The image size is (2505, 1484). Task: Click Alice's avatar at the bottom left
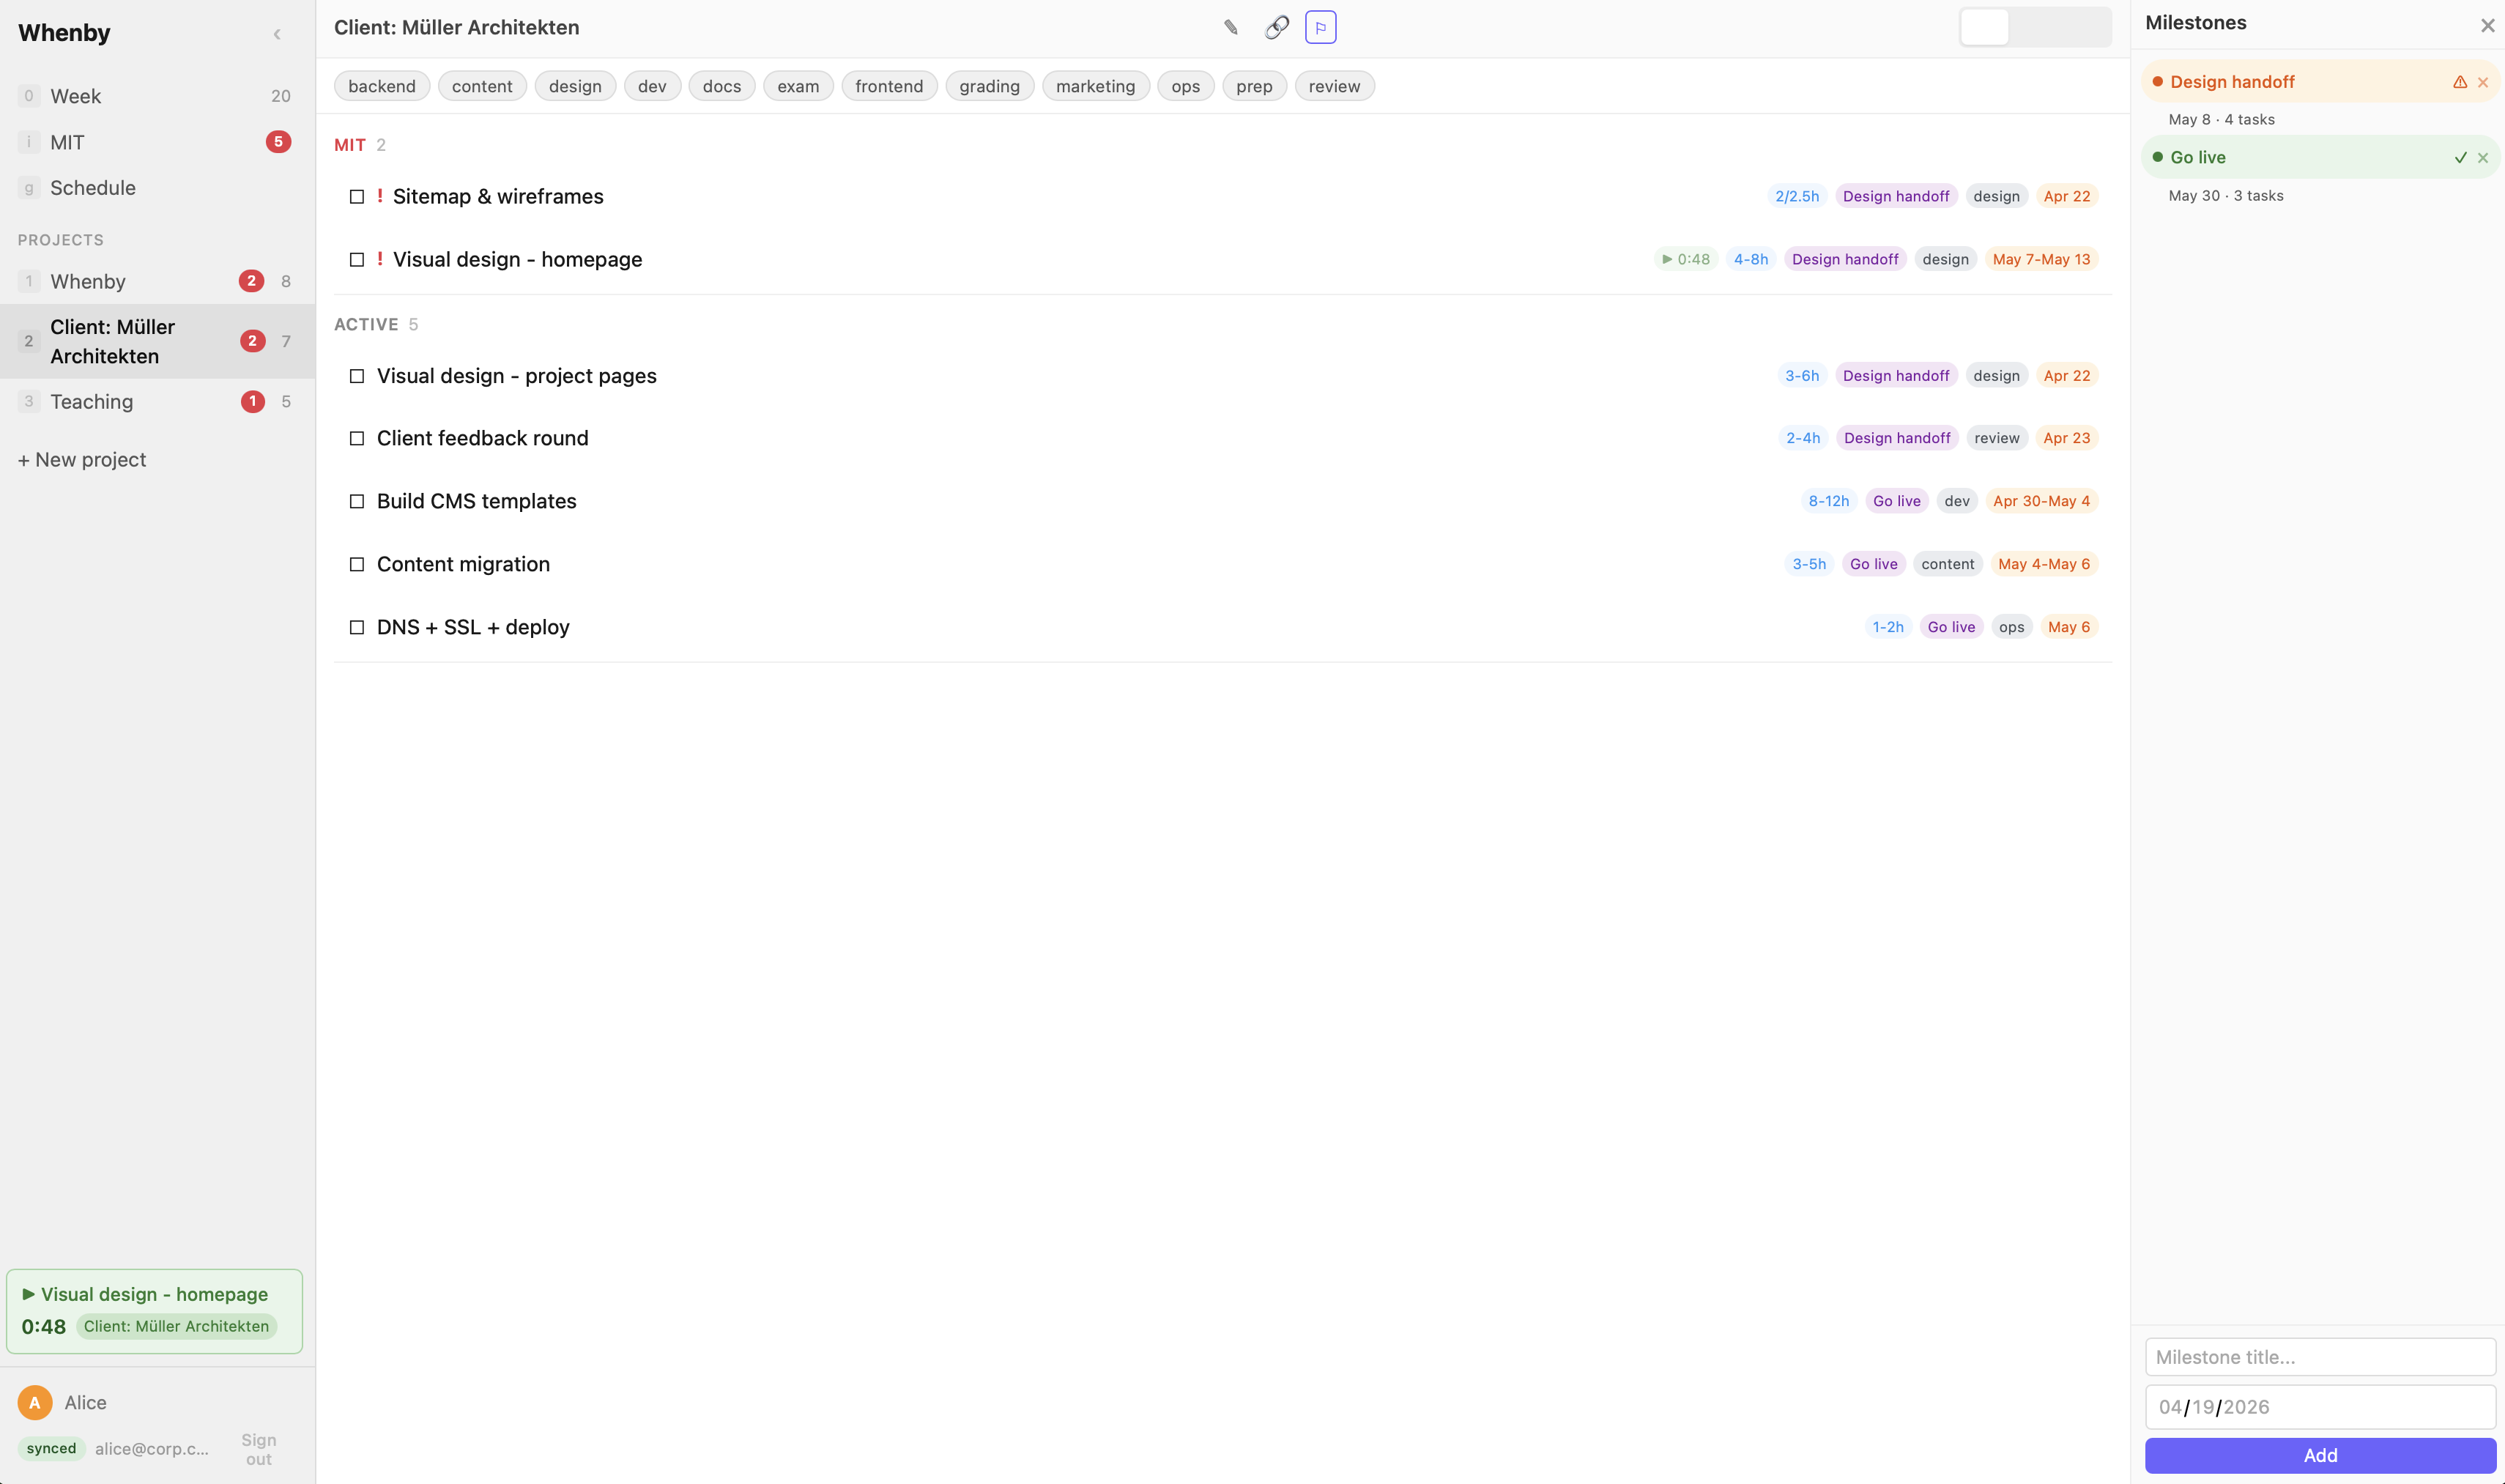34,1402
